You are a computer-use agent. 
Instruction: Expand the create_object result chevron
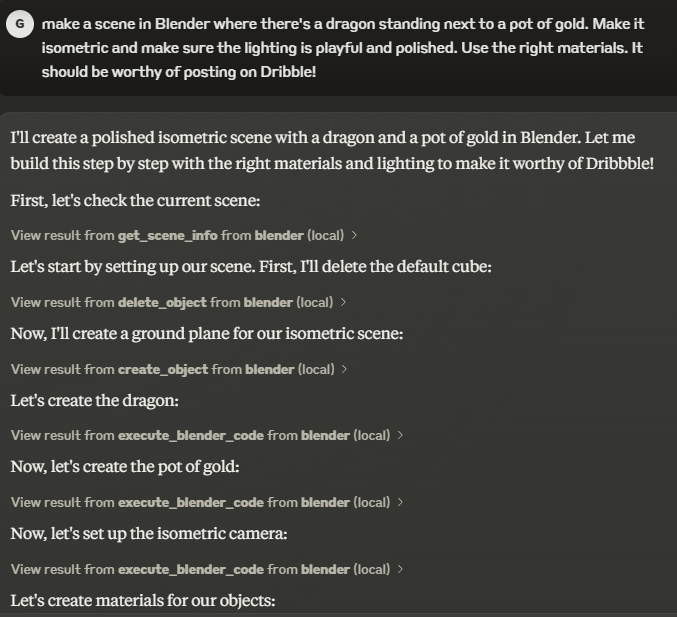click(345, 369)
